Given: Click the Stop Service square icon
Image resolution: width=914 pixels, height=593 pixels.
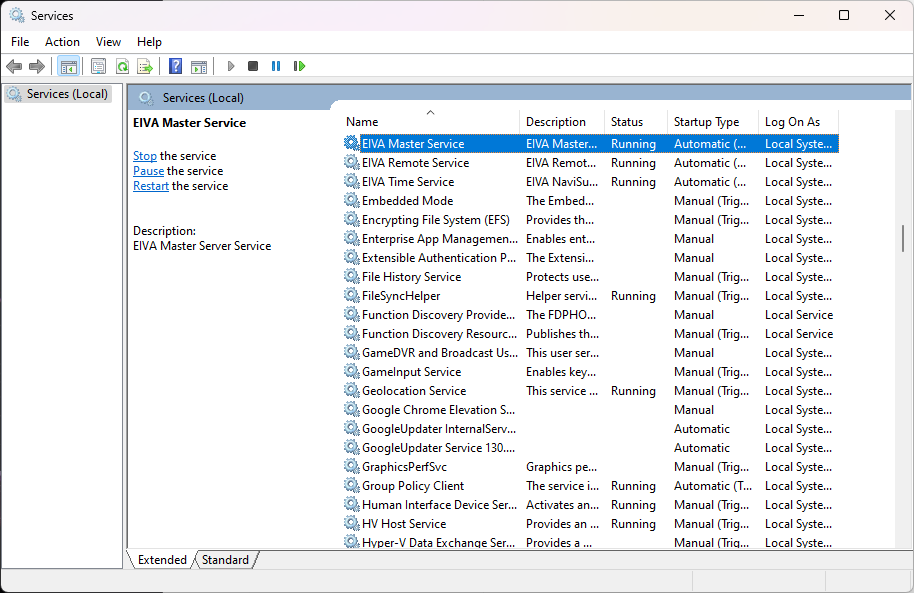Looking at the screenshot, I should [253, 66].
